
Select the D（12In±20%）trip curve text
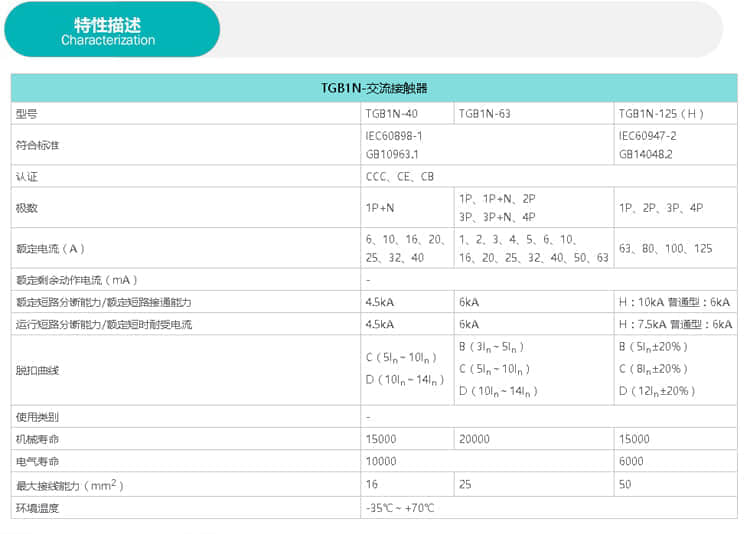[x=657, y=391]
